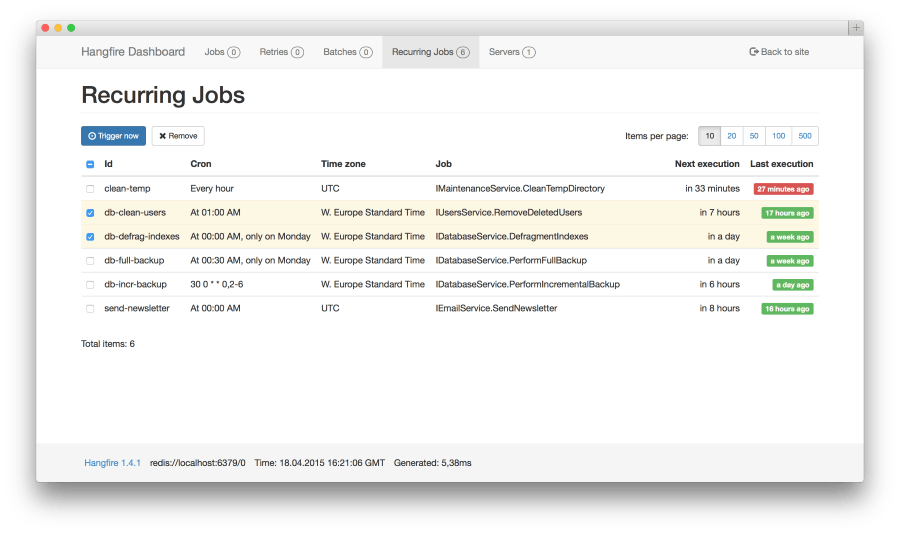This screenshot has height=534, width=900.
Task: Uncheck the db-clean-users row checkbox
Action: pyautogui.click(x=90, y=213)
